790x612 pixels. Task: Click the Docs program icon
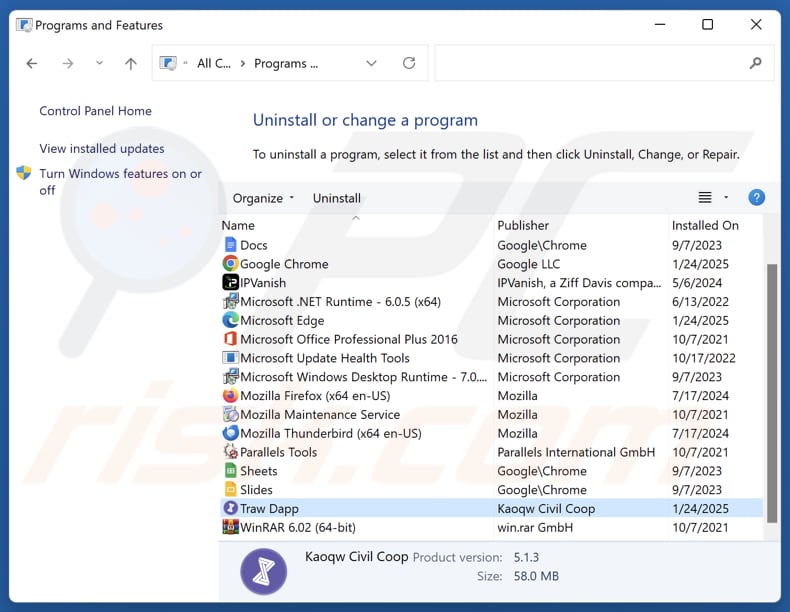tap(230, 245)
